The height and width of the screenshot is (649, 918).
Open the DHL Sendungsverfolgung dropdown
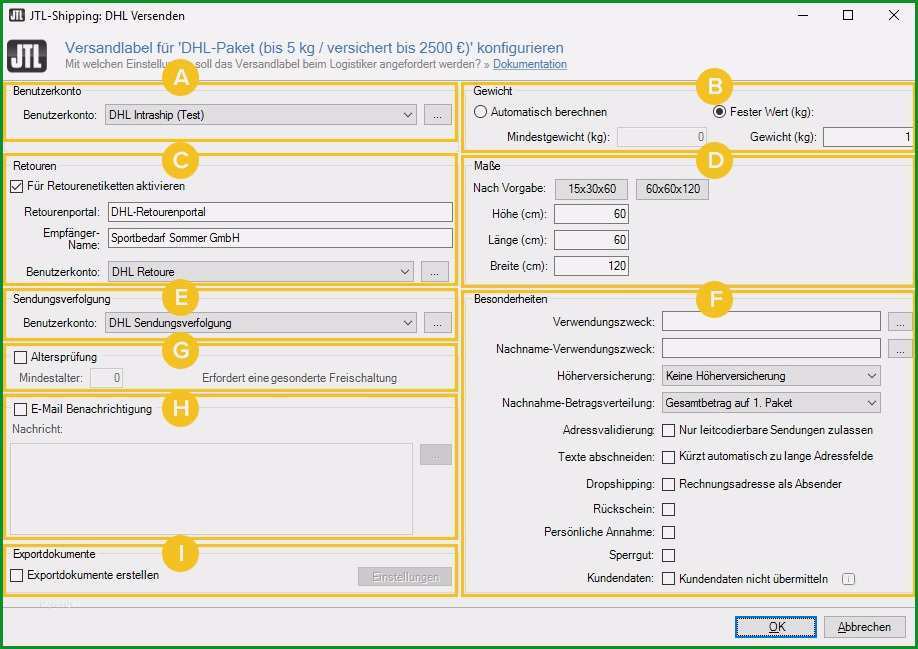(x=261, y=322)
